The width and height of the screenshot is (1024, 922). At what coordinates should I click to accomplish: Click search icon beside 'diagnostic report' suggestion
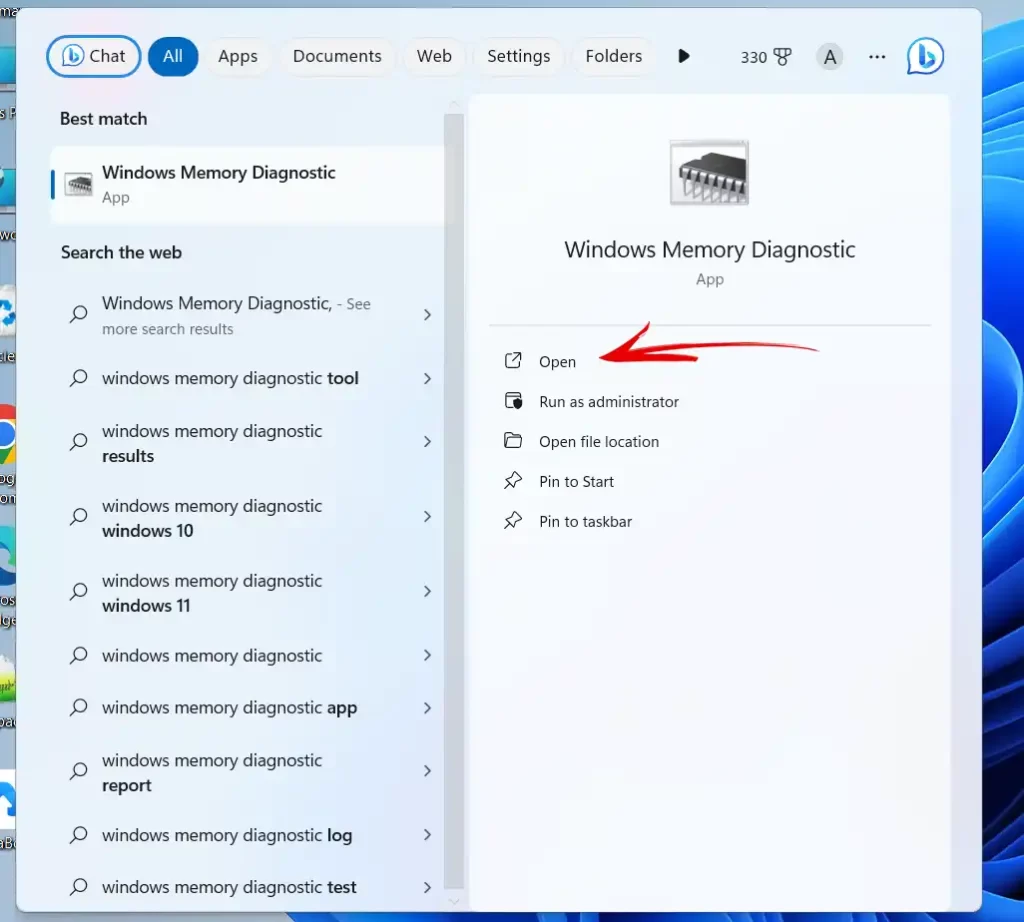pos(78,771)
